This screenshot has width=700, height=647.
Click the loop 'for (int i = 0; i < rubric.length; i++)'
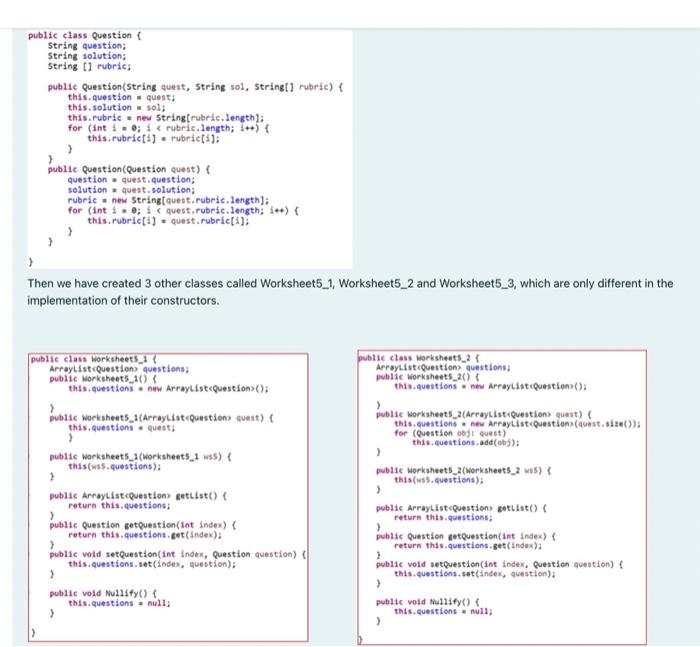pos(168,128)
